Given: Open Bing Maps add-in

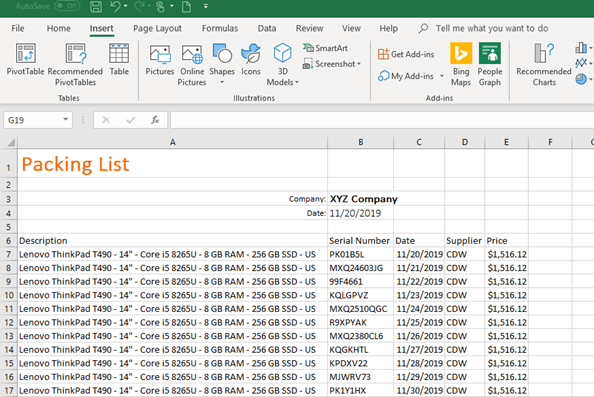Looking at the screenshot, I should (461, 64).
